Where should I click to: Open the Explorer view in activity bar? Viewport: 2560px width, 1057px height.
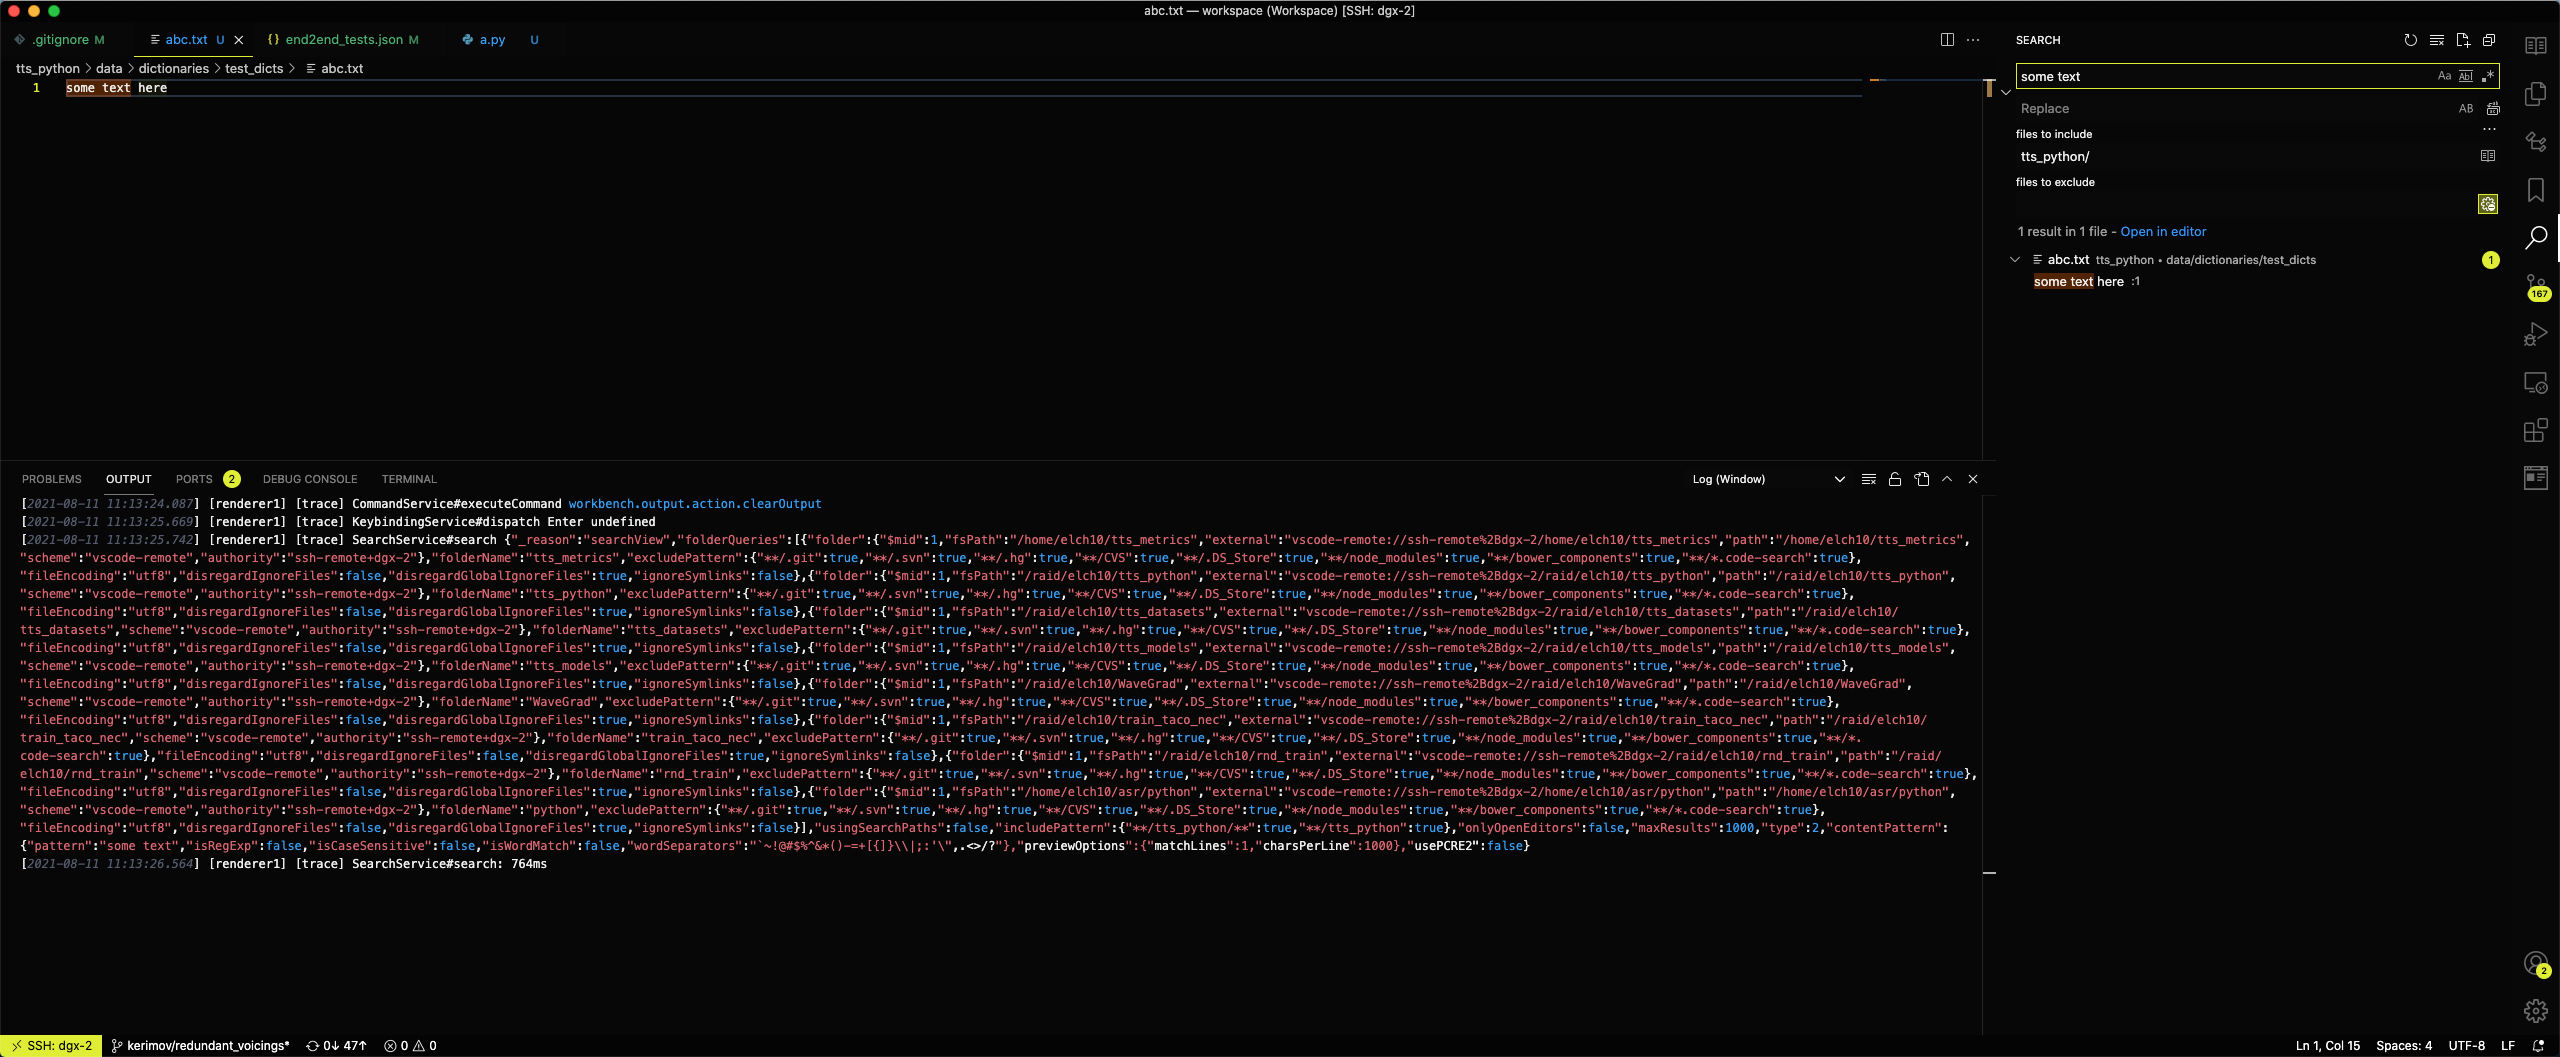(x=2536, y=94)
